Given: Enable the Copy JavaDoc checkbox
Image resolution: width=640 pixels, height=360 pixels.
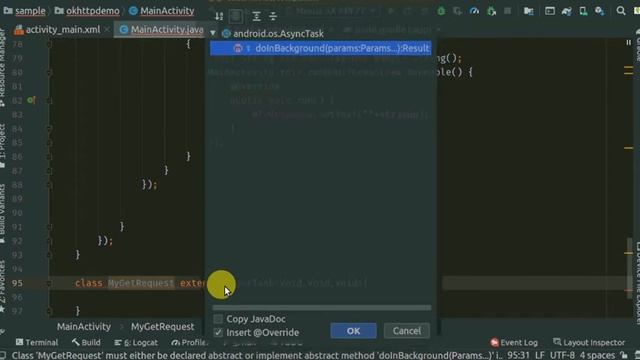Looking at the screenshot, I should point(218,319).
